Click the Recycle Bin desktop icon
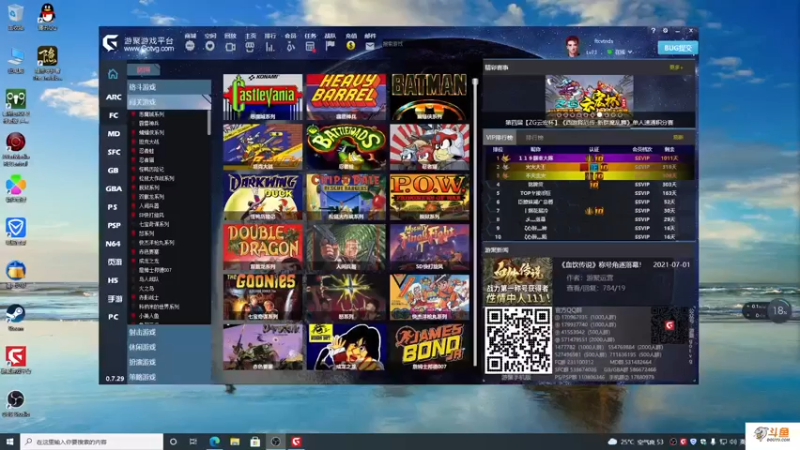 16,15
